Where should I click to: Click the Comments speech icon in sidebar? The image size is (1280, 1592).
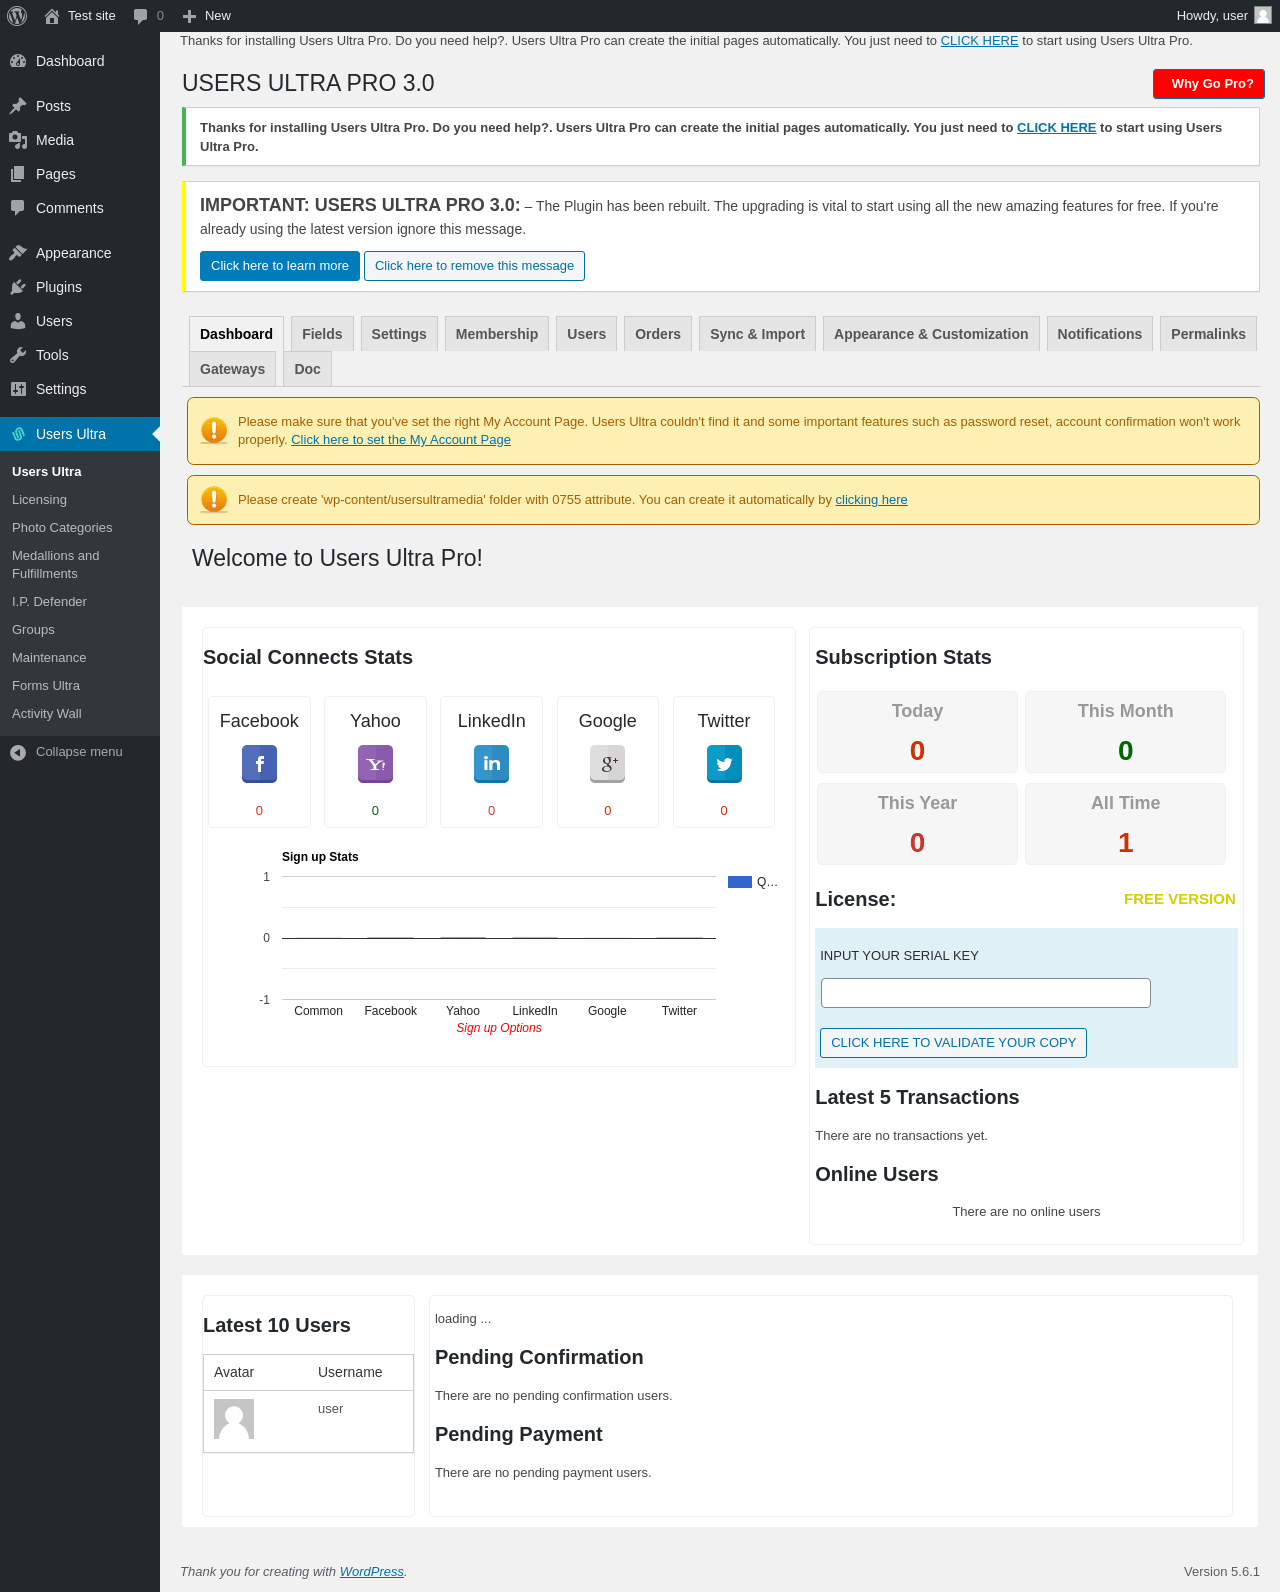[18, 208]
